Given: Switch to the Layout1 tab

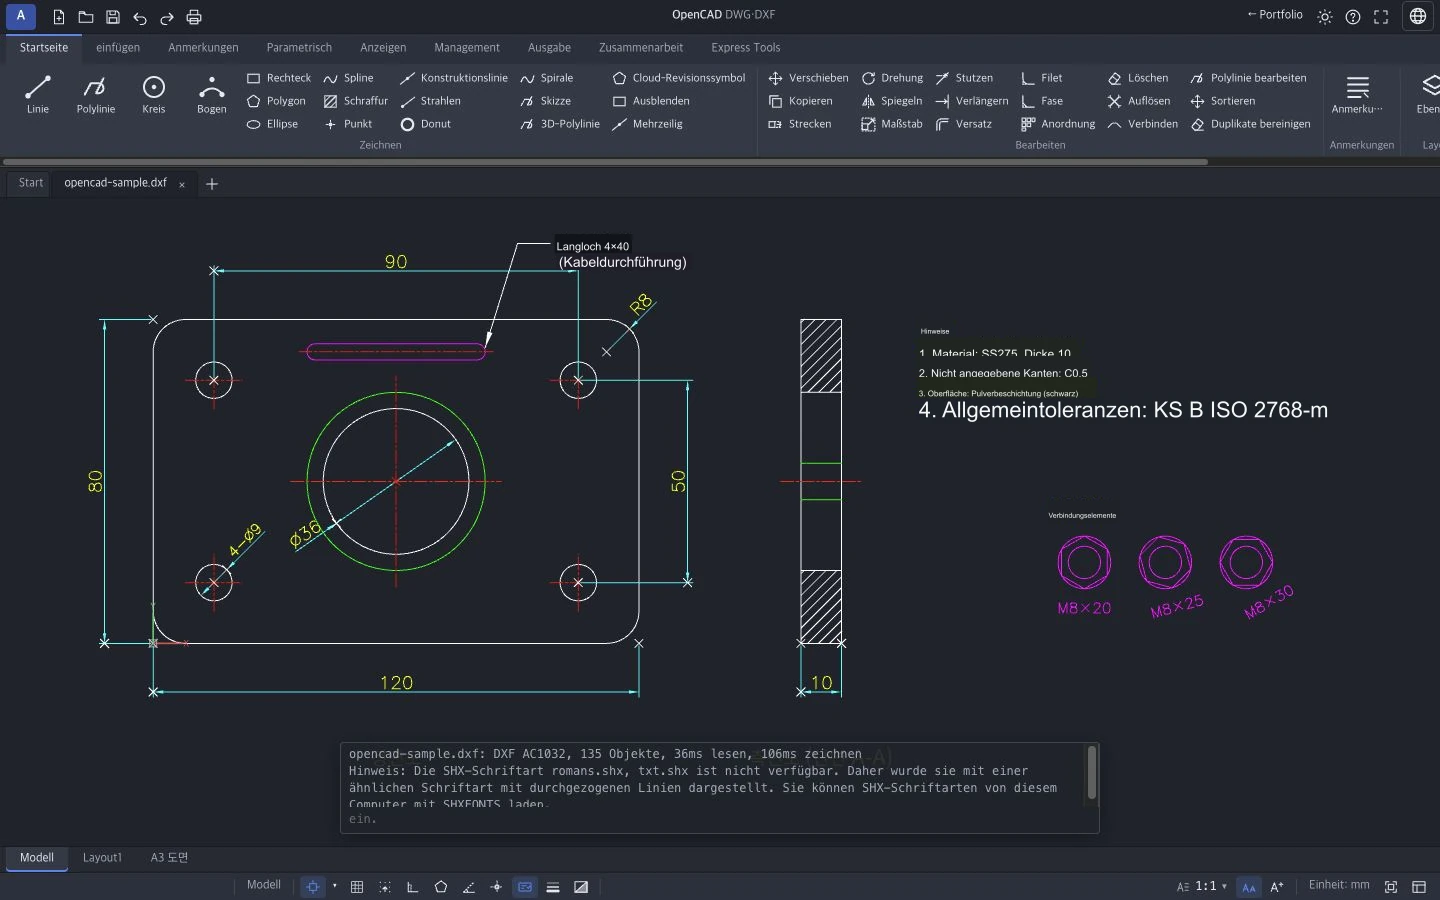Looking at the screenshot, I should click(102, 858).
